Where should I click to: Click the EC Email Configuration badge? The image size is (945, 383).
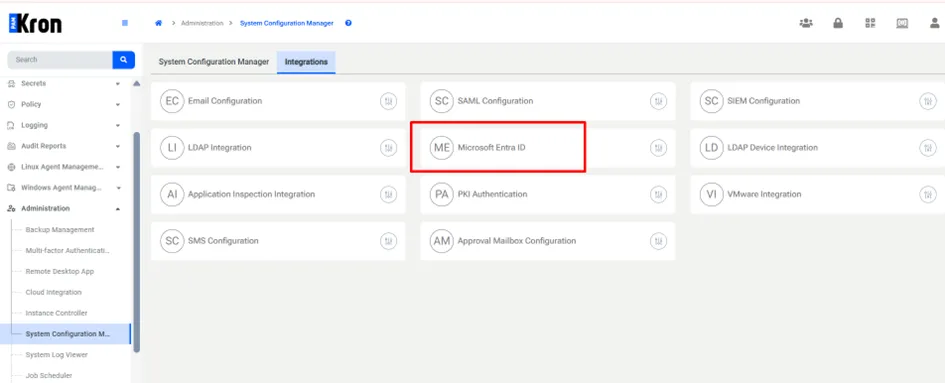click(172, 101)
